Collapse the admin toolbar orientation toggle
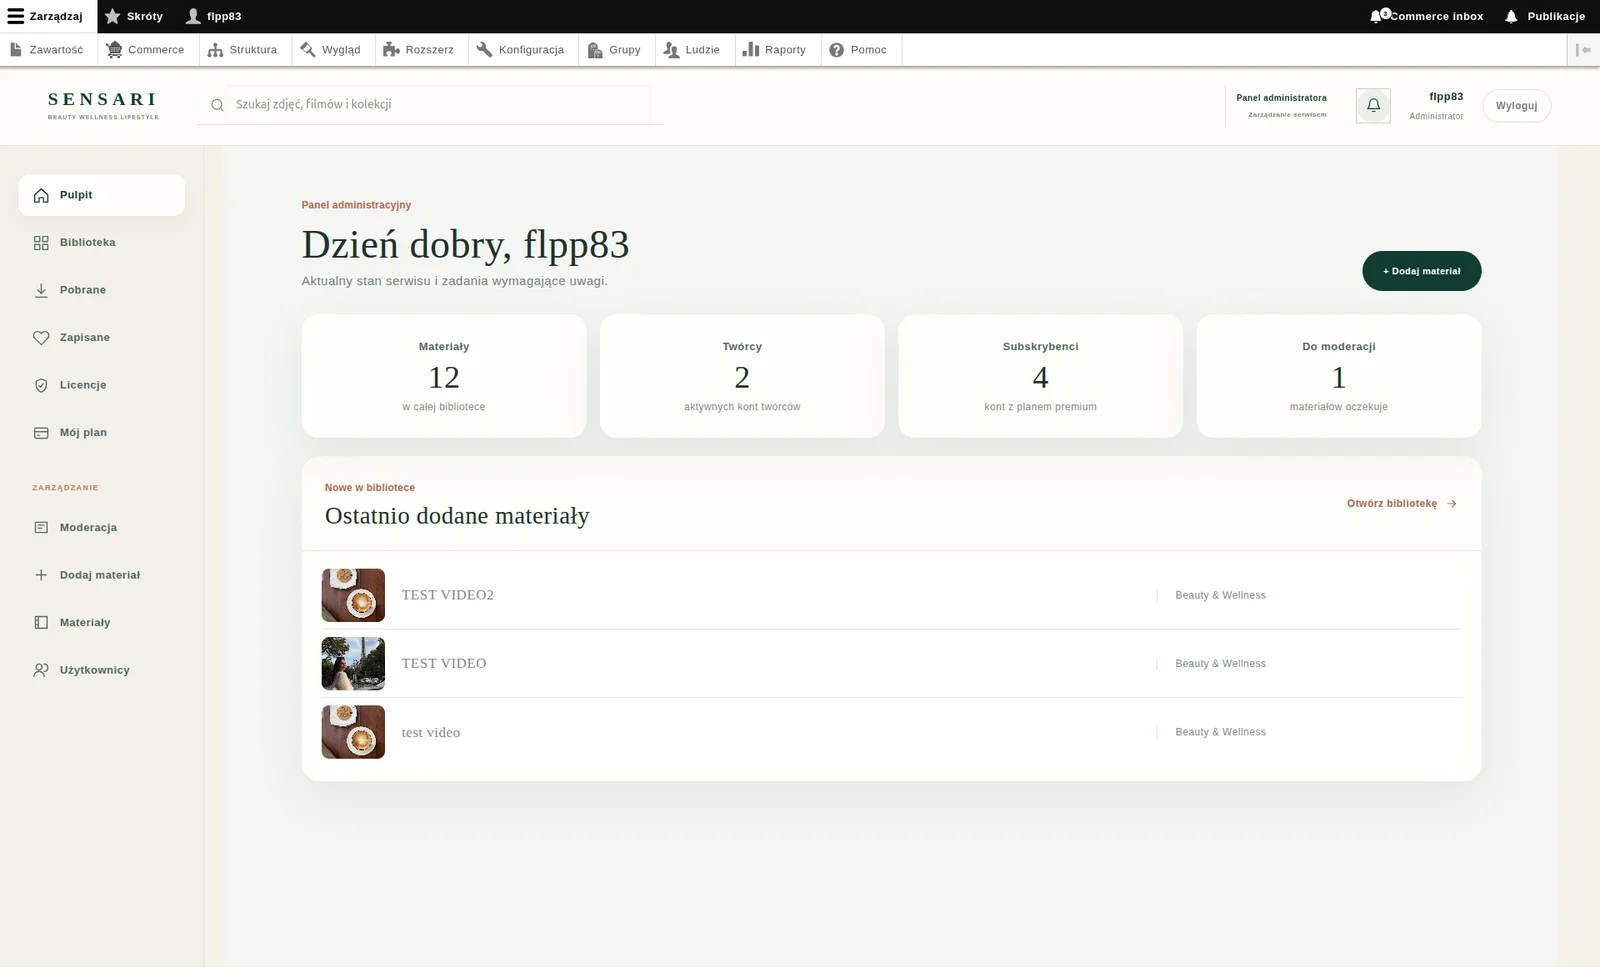The width and height of the screenshot is (1600, 968). (1583, 50)
